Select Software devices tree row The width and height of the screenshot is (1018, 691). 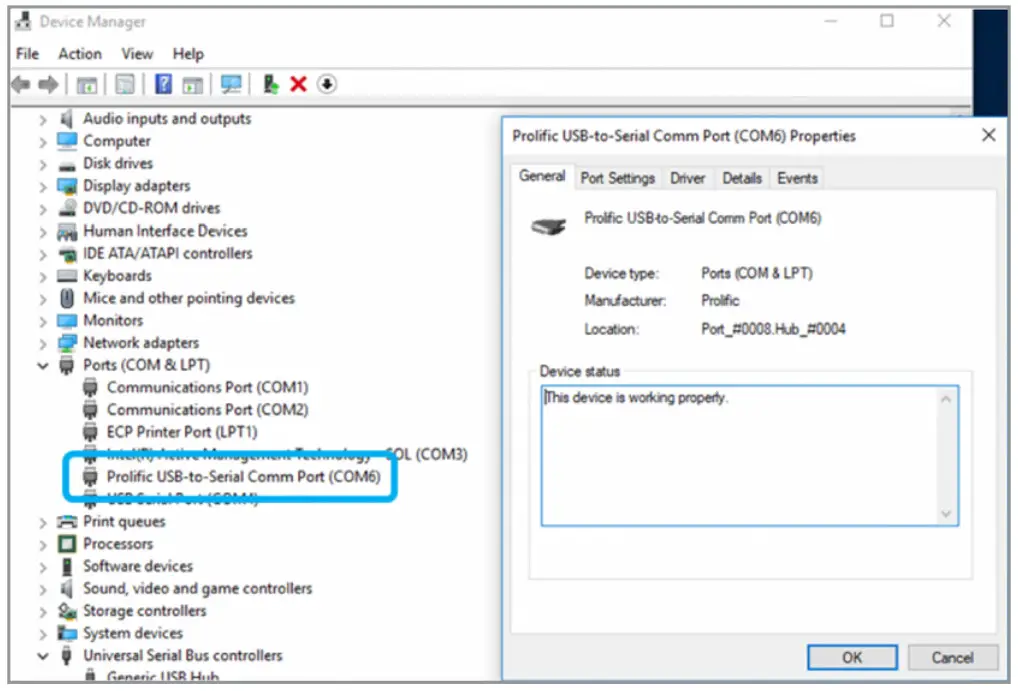138,566
